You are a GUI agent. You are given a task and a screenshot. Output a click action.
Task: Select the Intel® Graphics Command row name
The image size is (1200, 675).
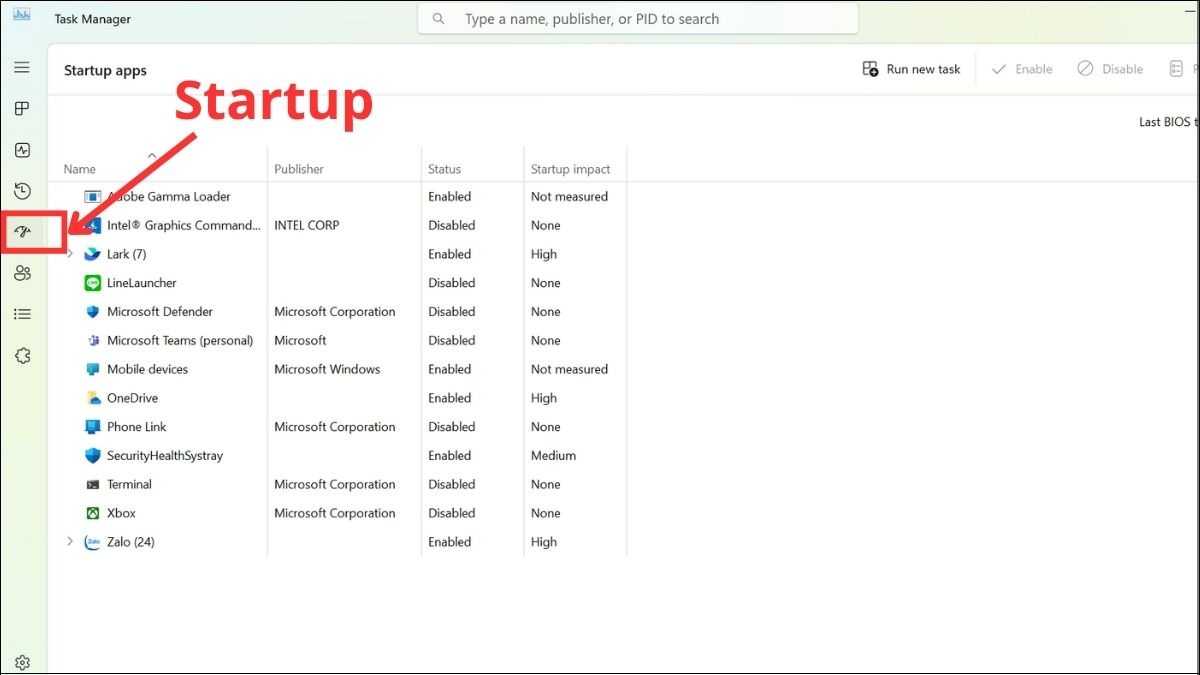[x=184, y=226]
